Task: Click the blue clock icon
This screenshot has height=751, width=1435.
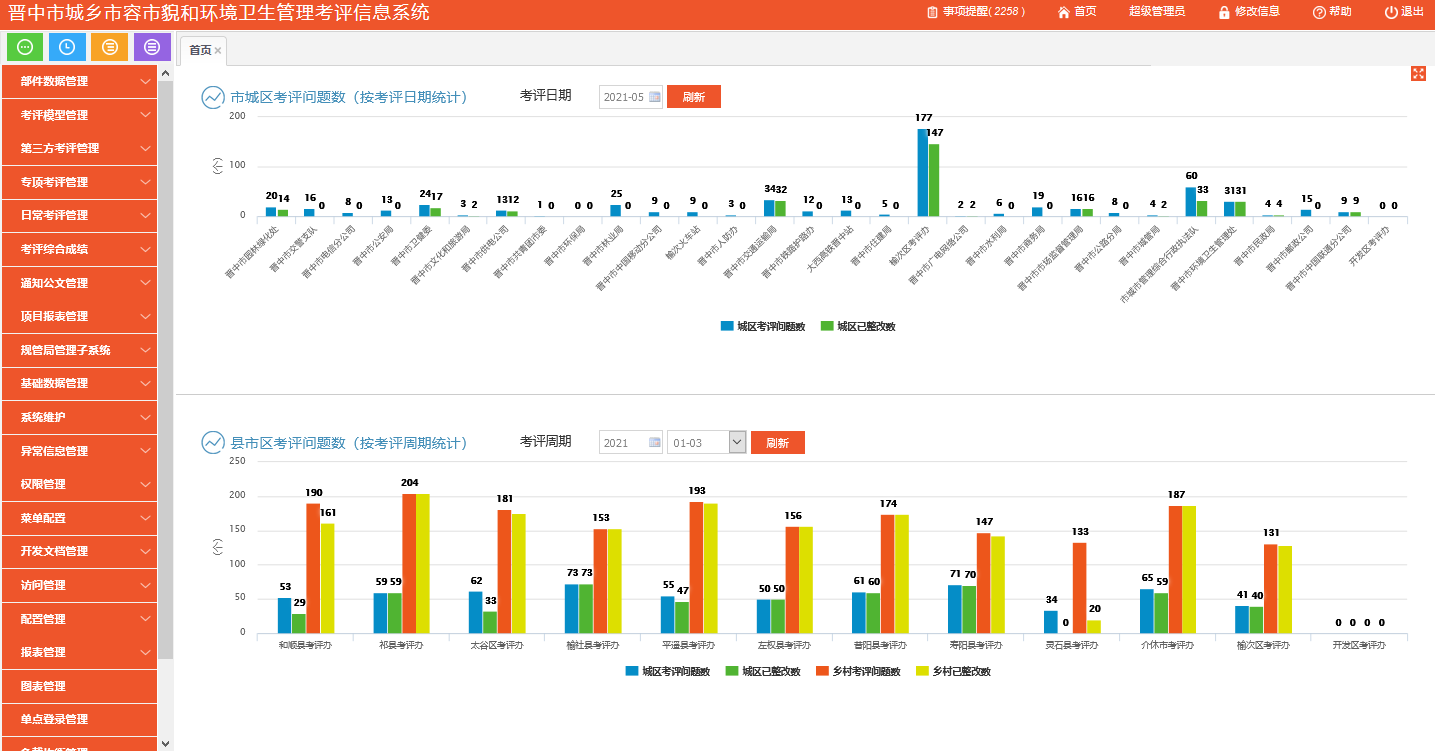Action: (67, 47)
